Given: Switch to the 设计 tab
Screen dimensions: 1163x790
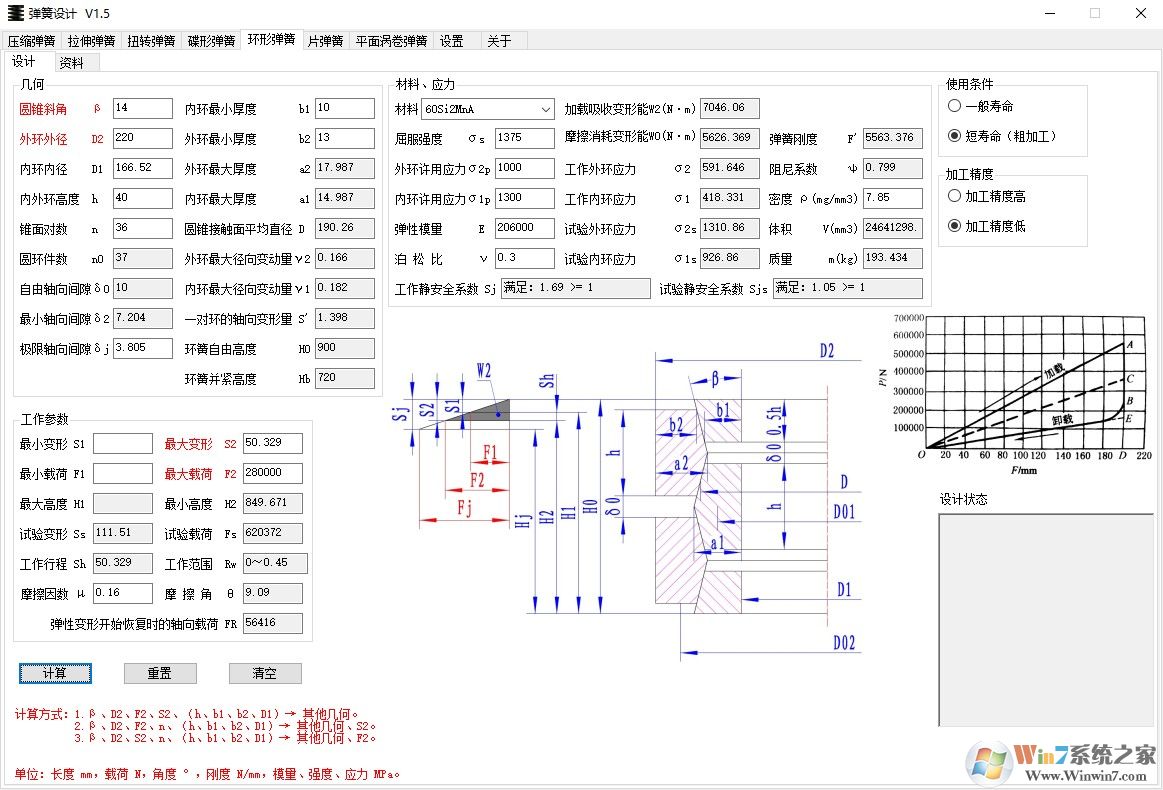Looking at the screenshot, I should click(25, 61).
